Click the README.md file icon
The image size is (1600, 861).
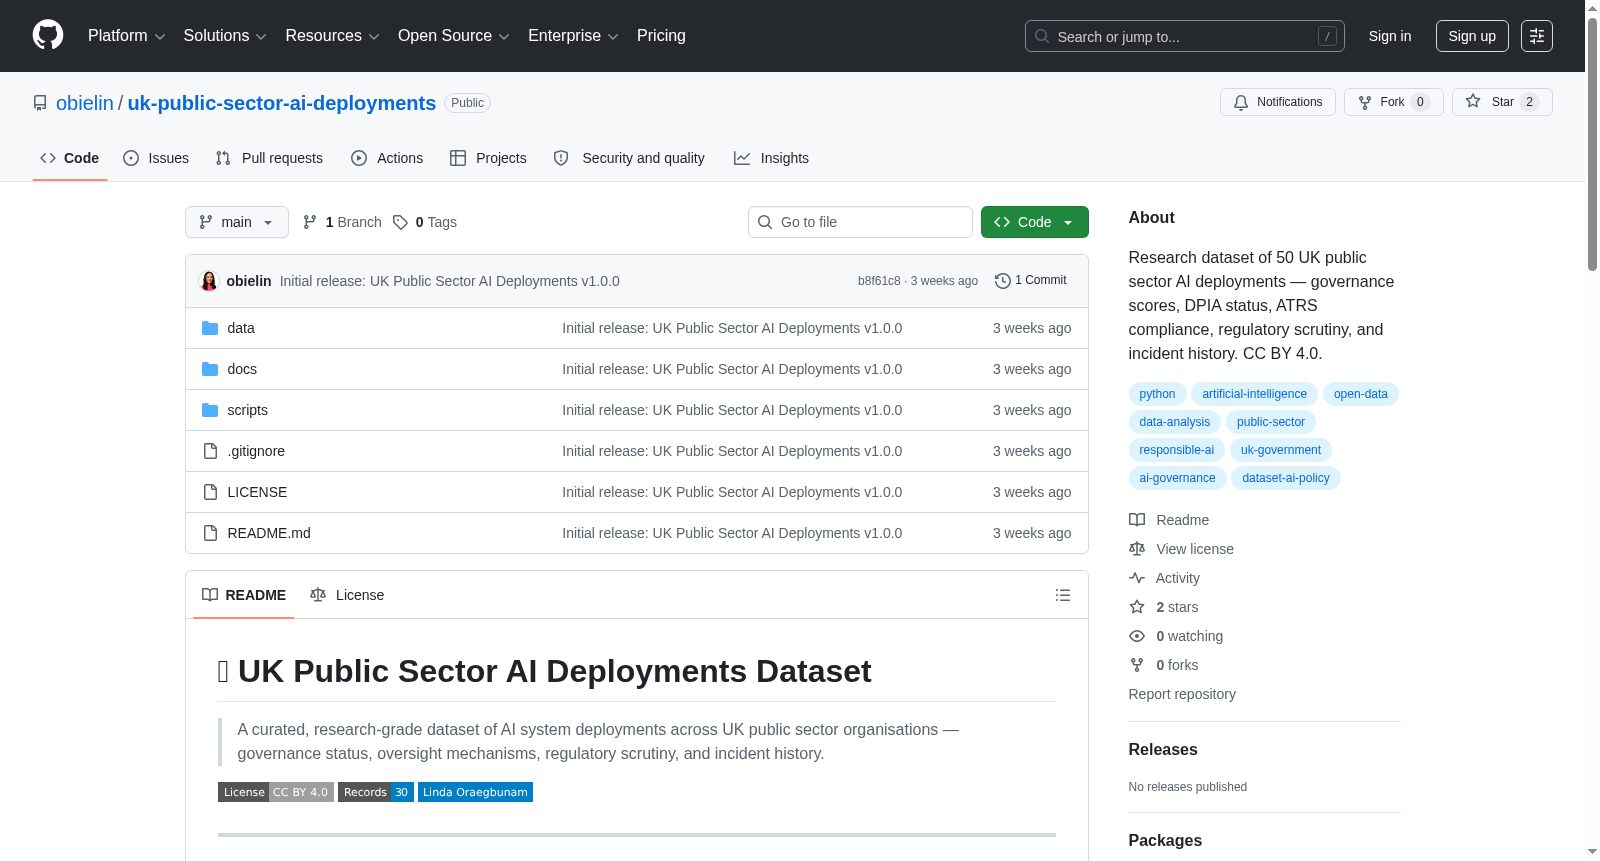(210, 533)
